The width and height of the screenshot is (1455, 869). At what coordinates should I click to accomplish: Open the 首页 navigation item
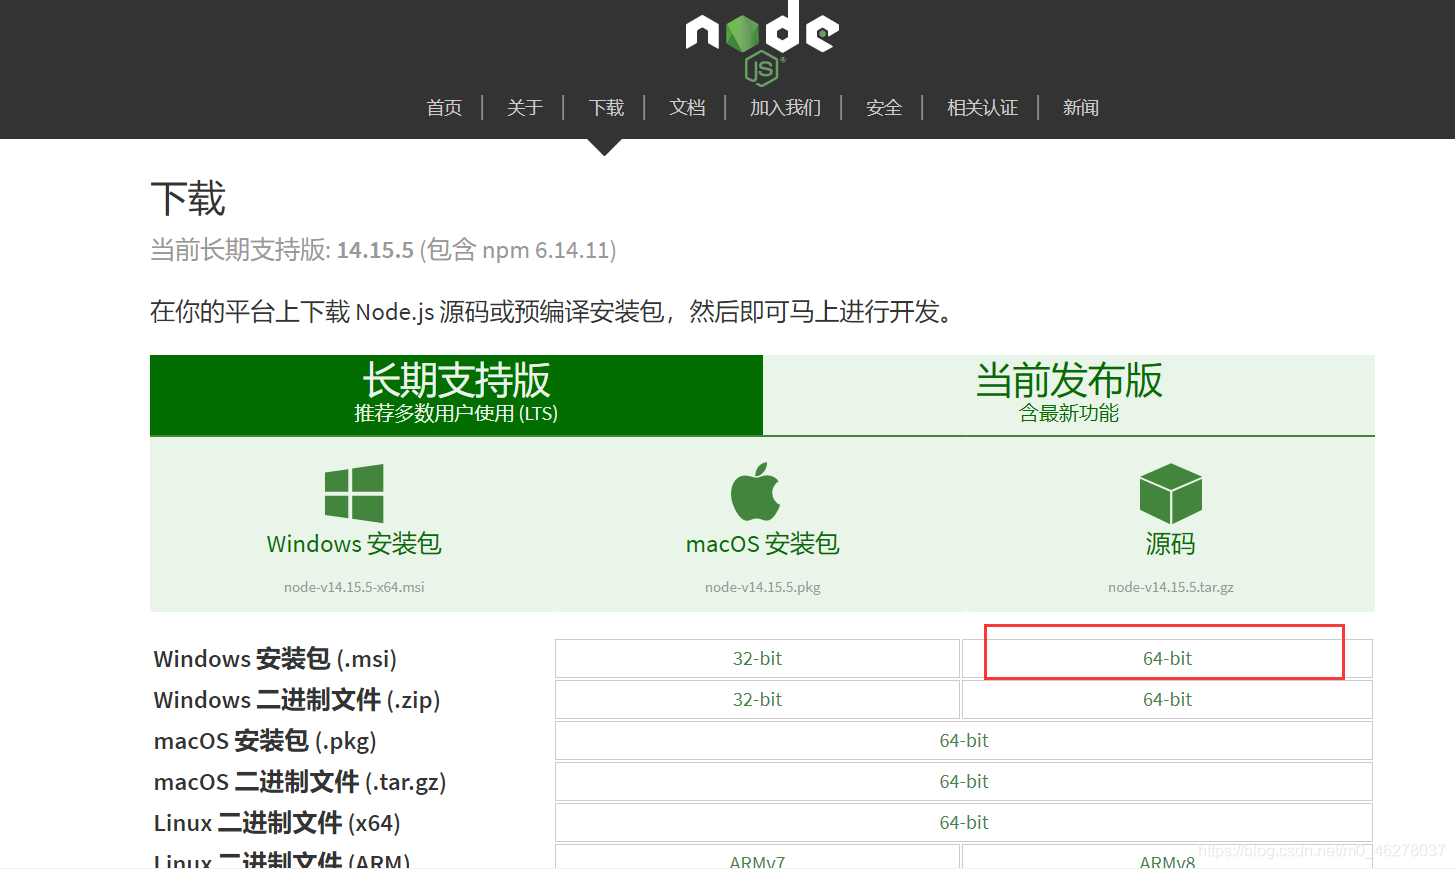444,108
